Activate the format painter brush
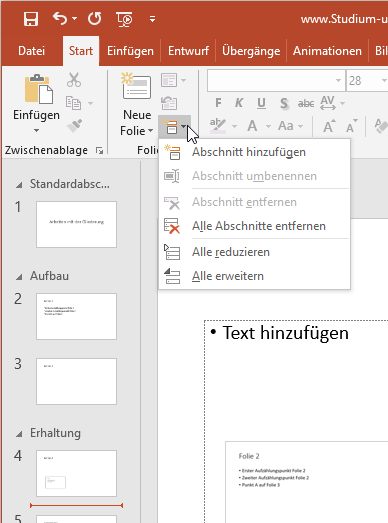Screen dimensions: 388x523 point(74,126)
